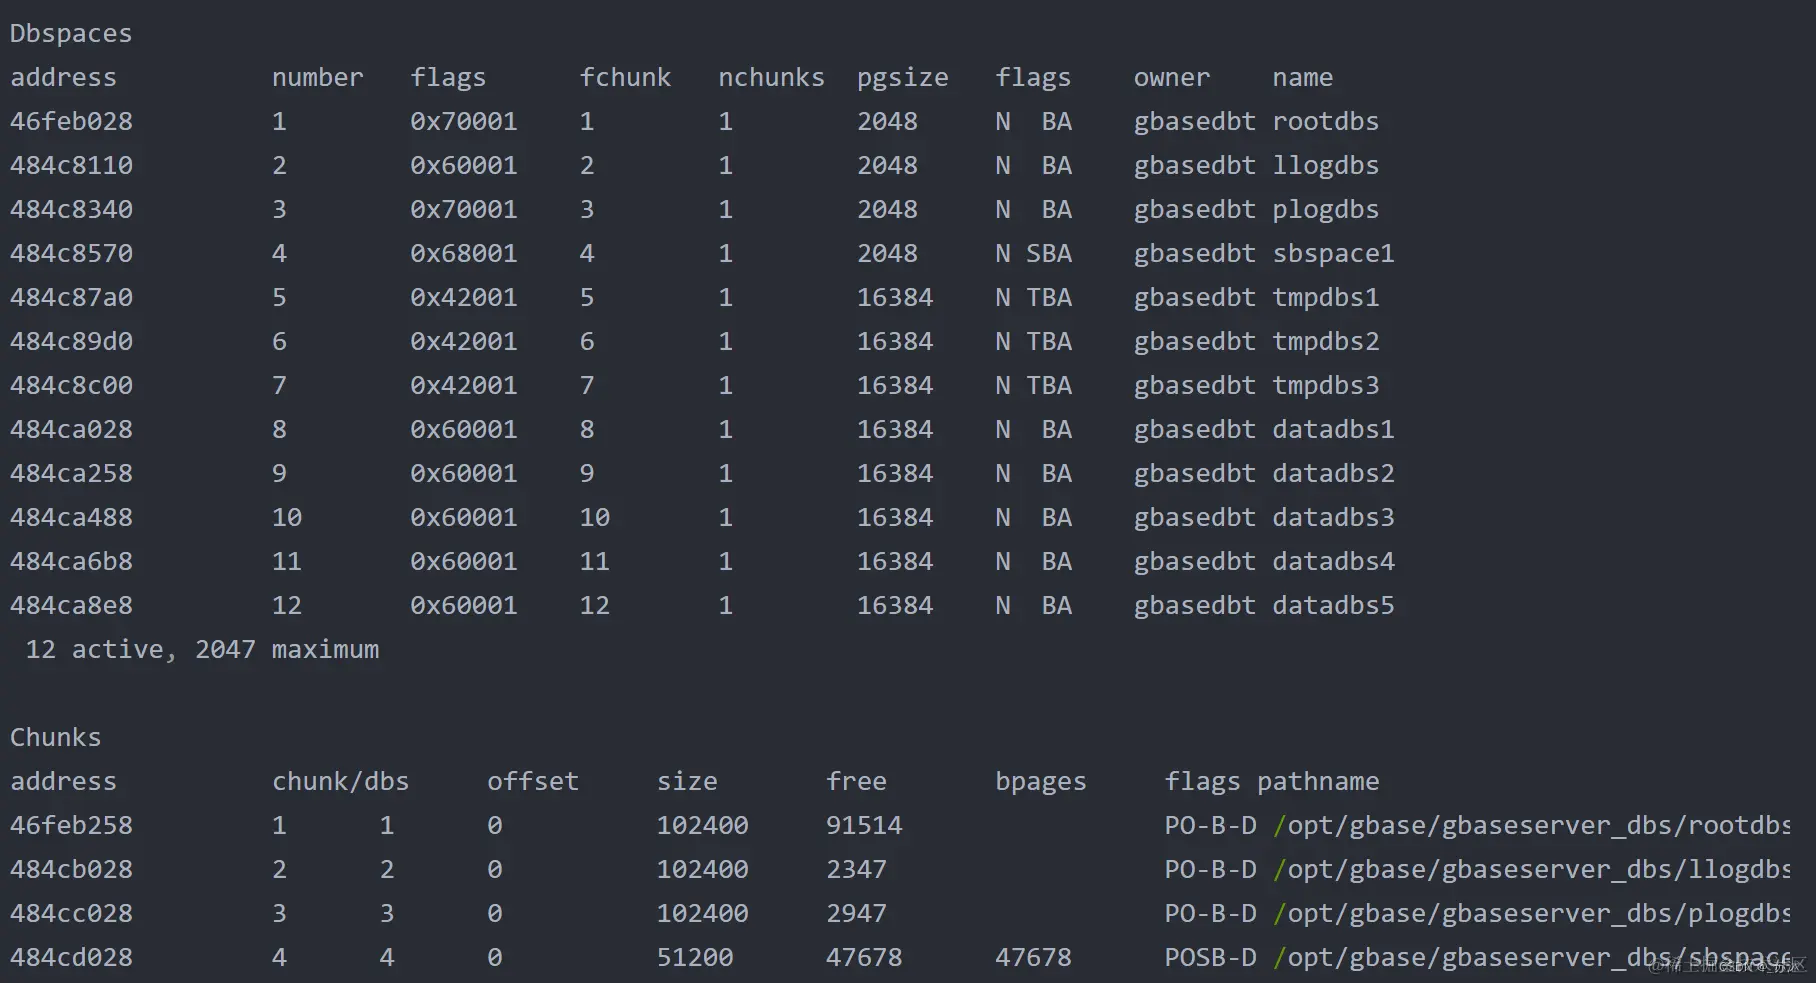Click the address 484c8340
This screenshot has width=1816, height=983.
[71, 210]
